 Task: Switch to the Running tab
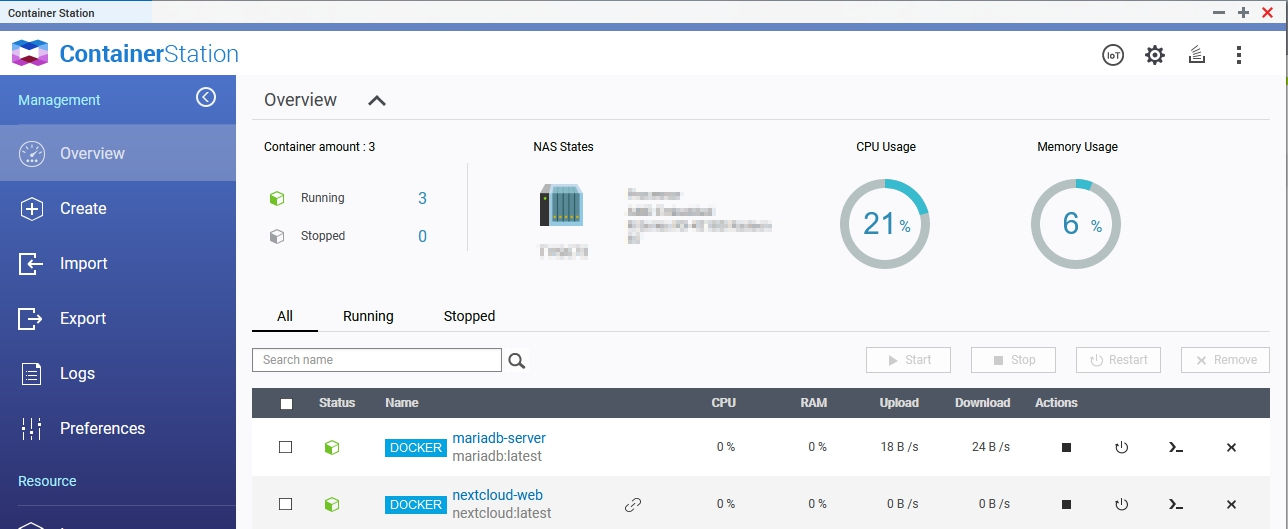[x=368, y=316]
